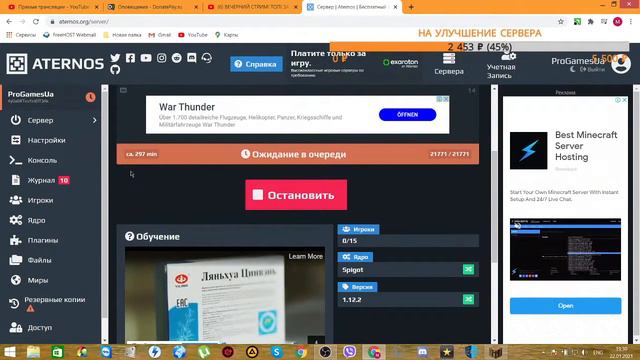This screenshot has height=360, width=640.
Task: Click the address bar URL
Action: click(84, 22)
